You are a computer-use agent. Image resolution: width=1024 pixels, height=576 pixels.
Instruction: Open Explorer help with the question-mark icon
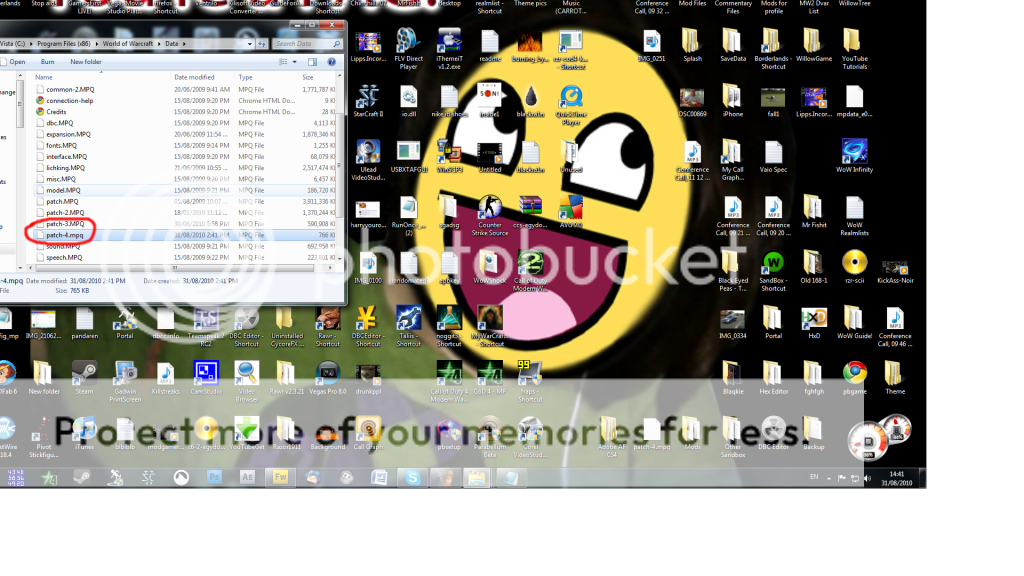[x=331, y=62]
